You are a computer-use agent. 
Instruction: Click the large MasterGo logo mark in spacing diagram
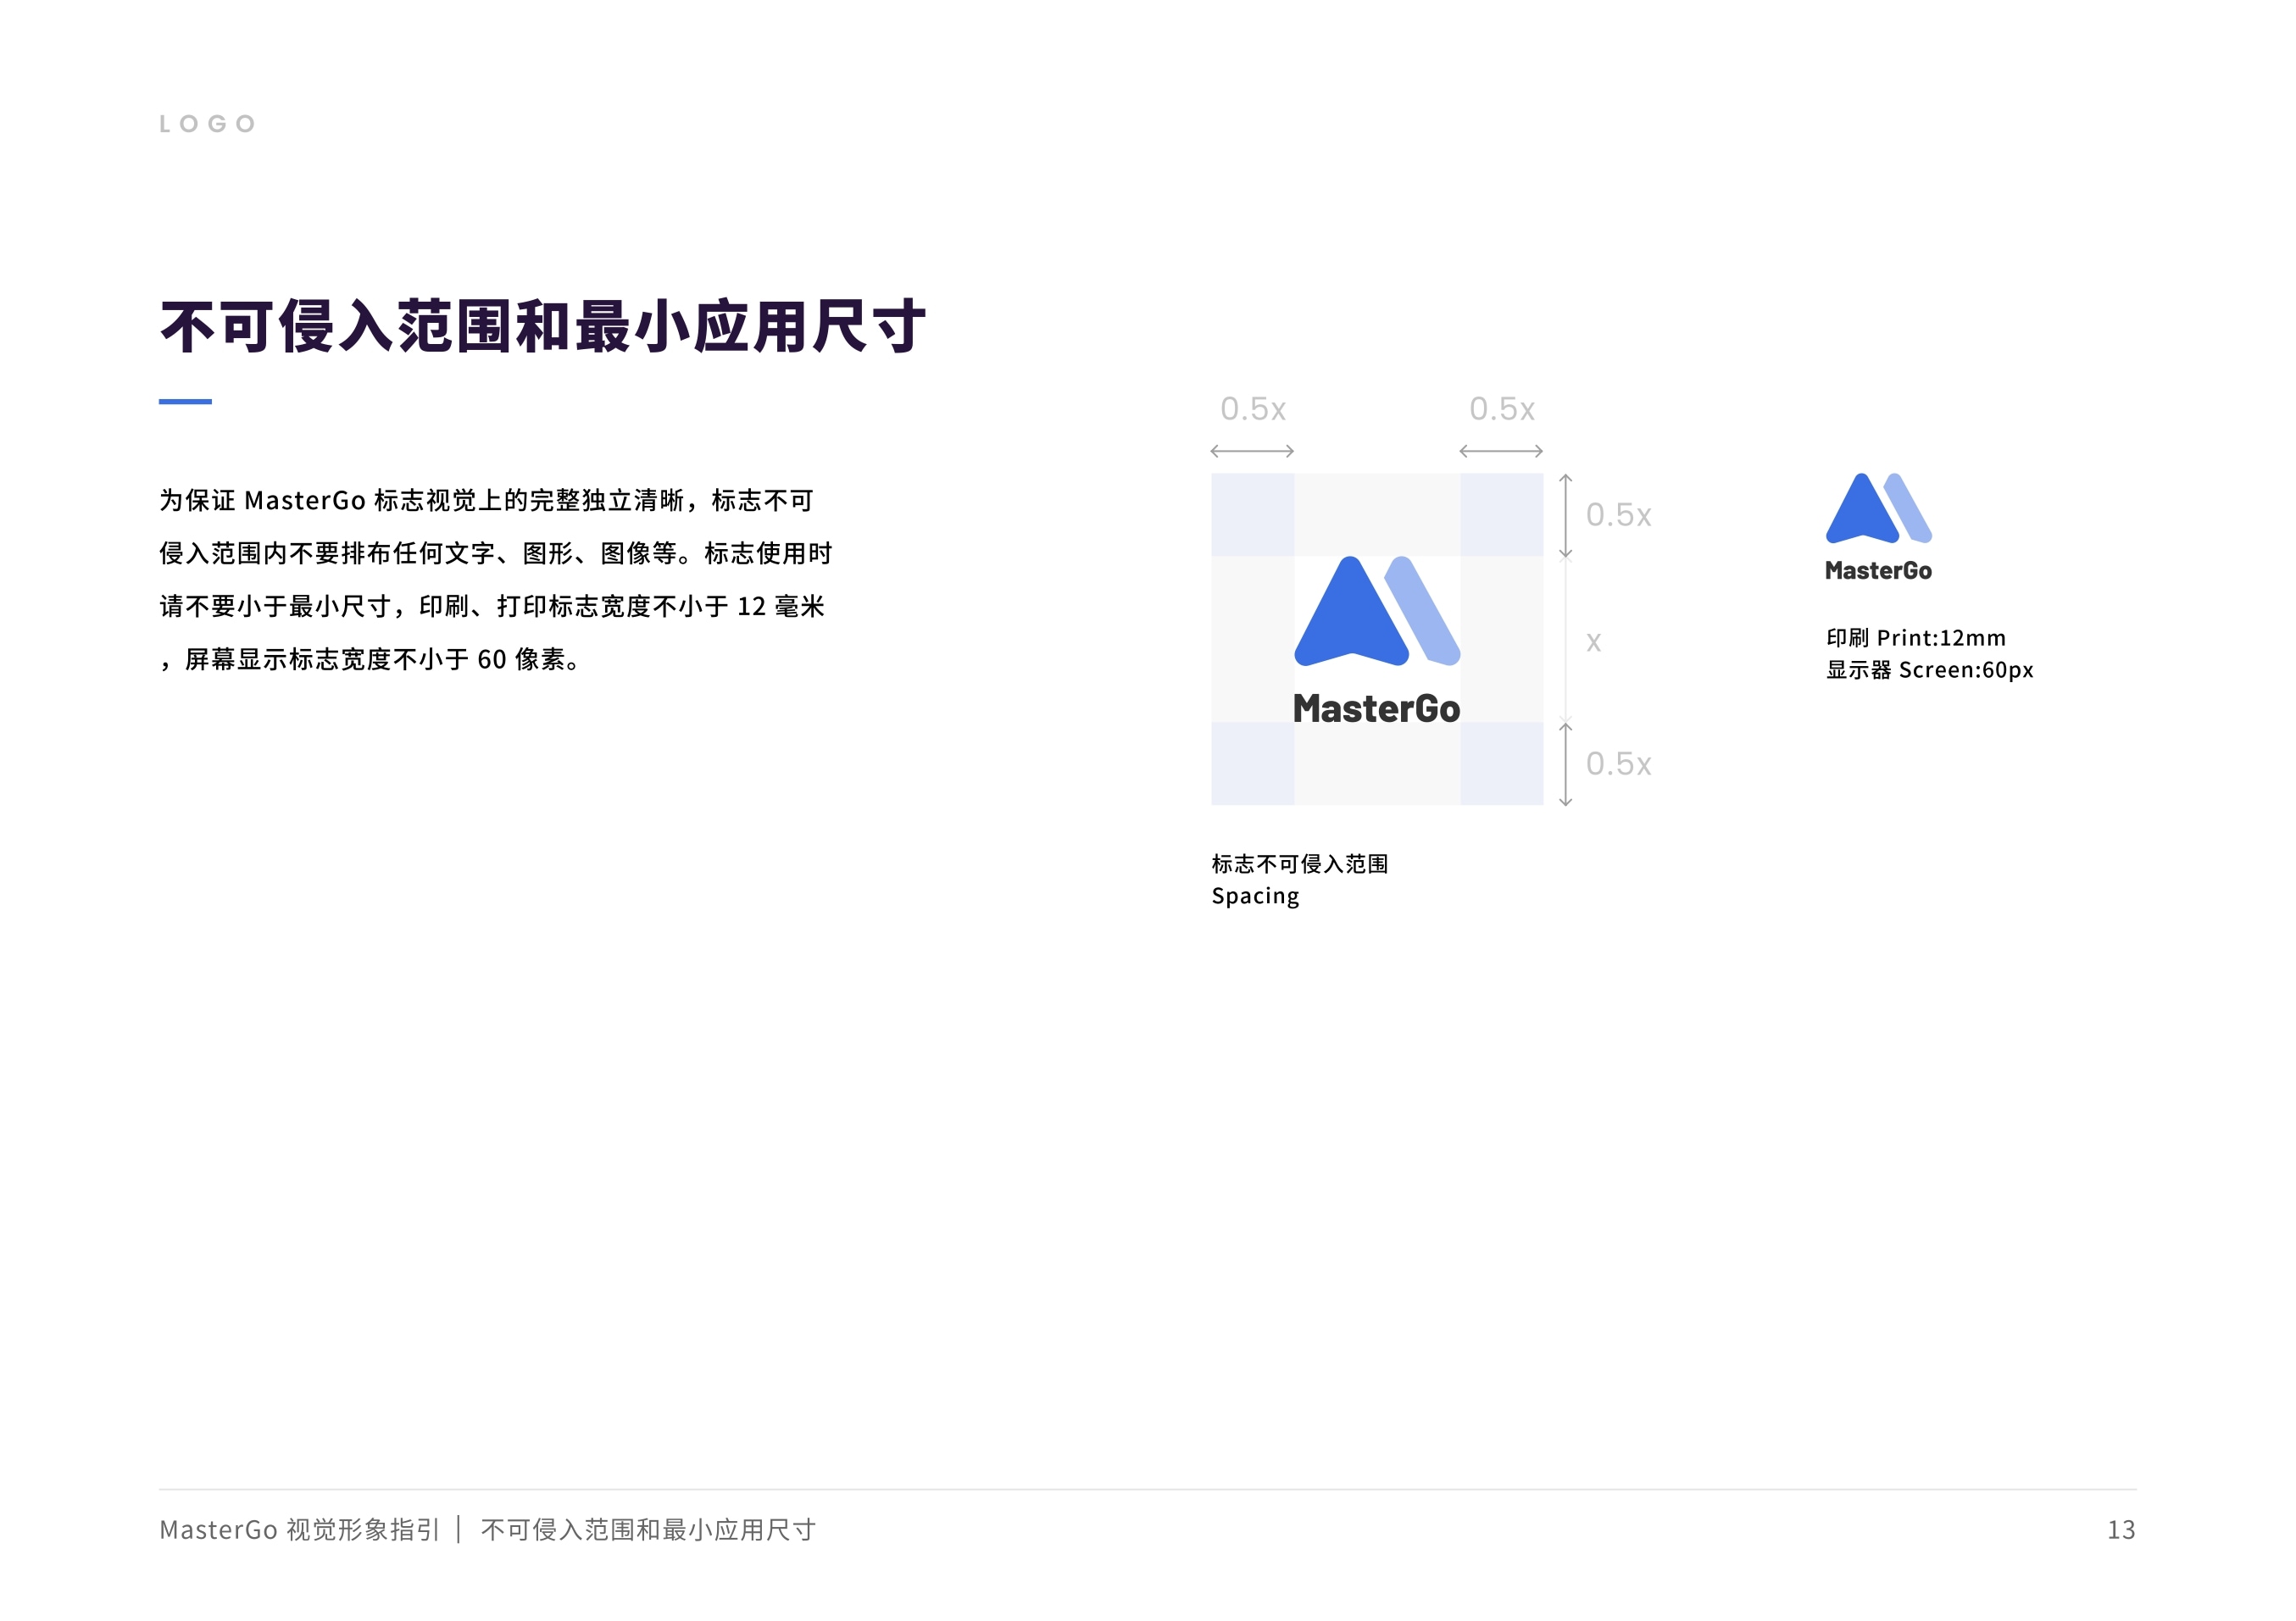[1377, 611]
